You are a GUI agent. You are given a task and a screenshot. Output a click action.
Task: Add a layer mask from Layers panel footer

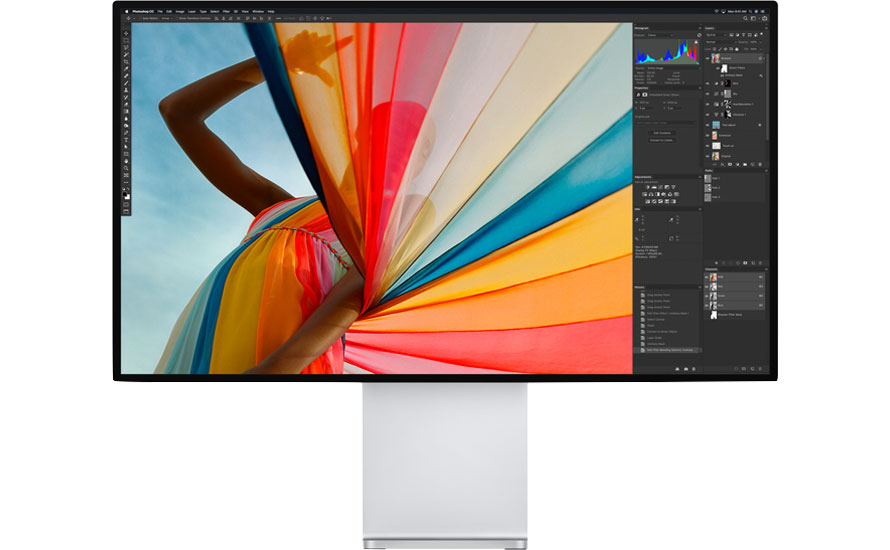[730, 165]
